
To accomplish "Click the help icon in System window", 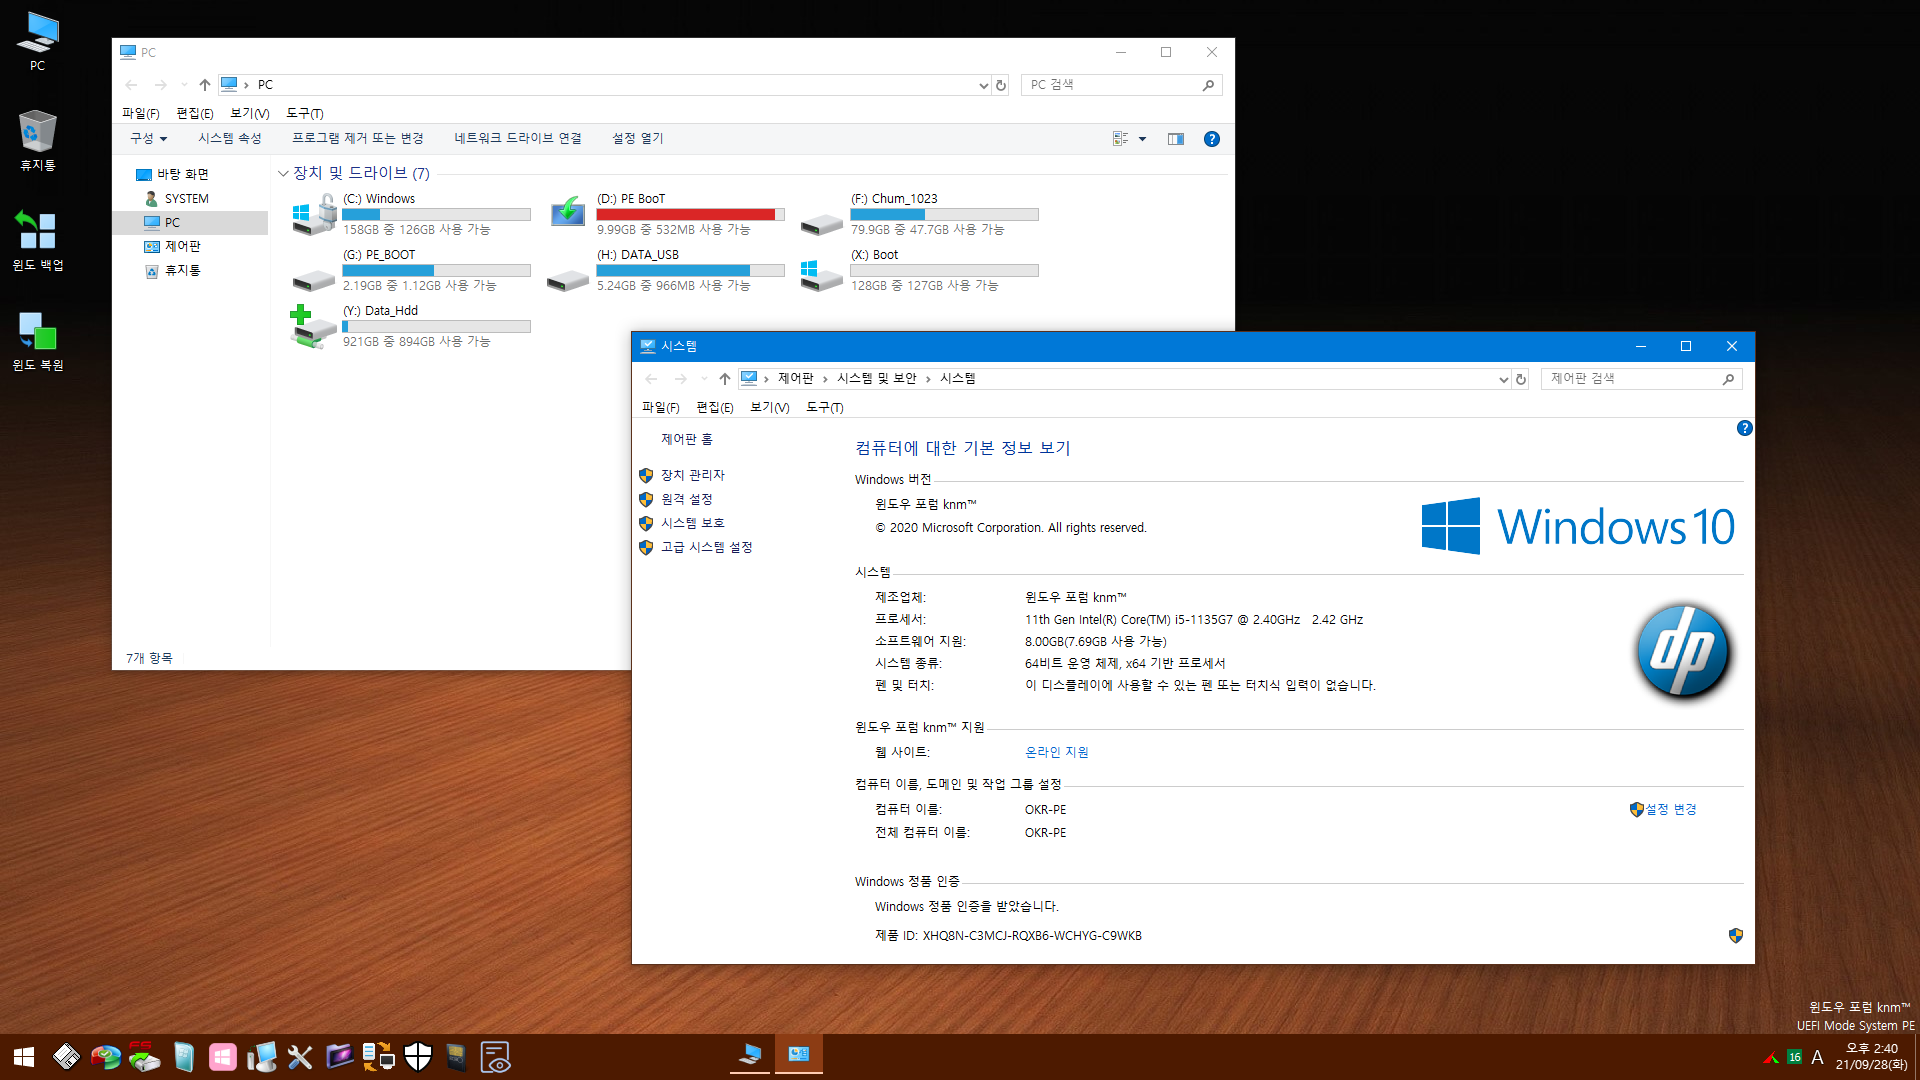I will tap(1744, 428).
